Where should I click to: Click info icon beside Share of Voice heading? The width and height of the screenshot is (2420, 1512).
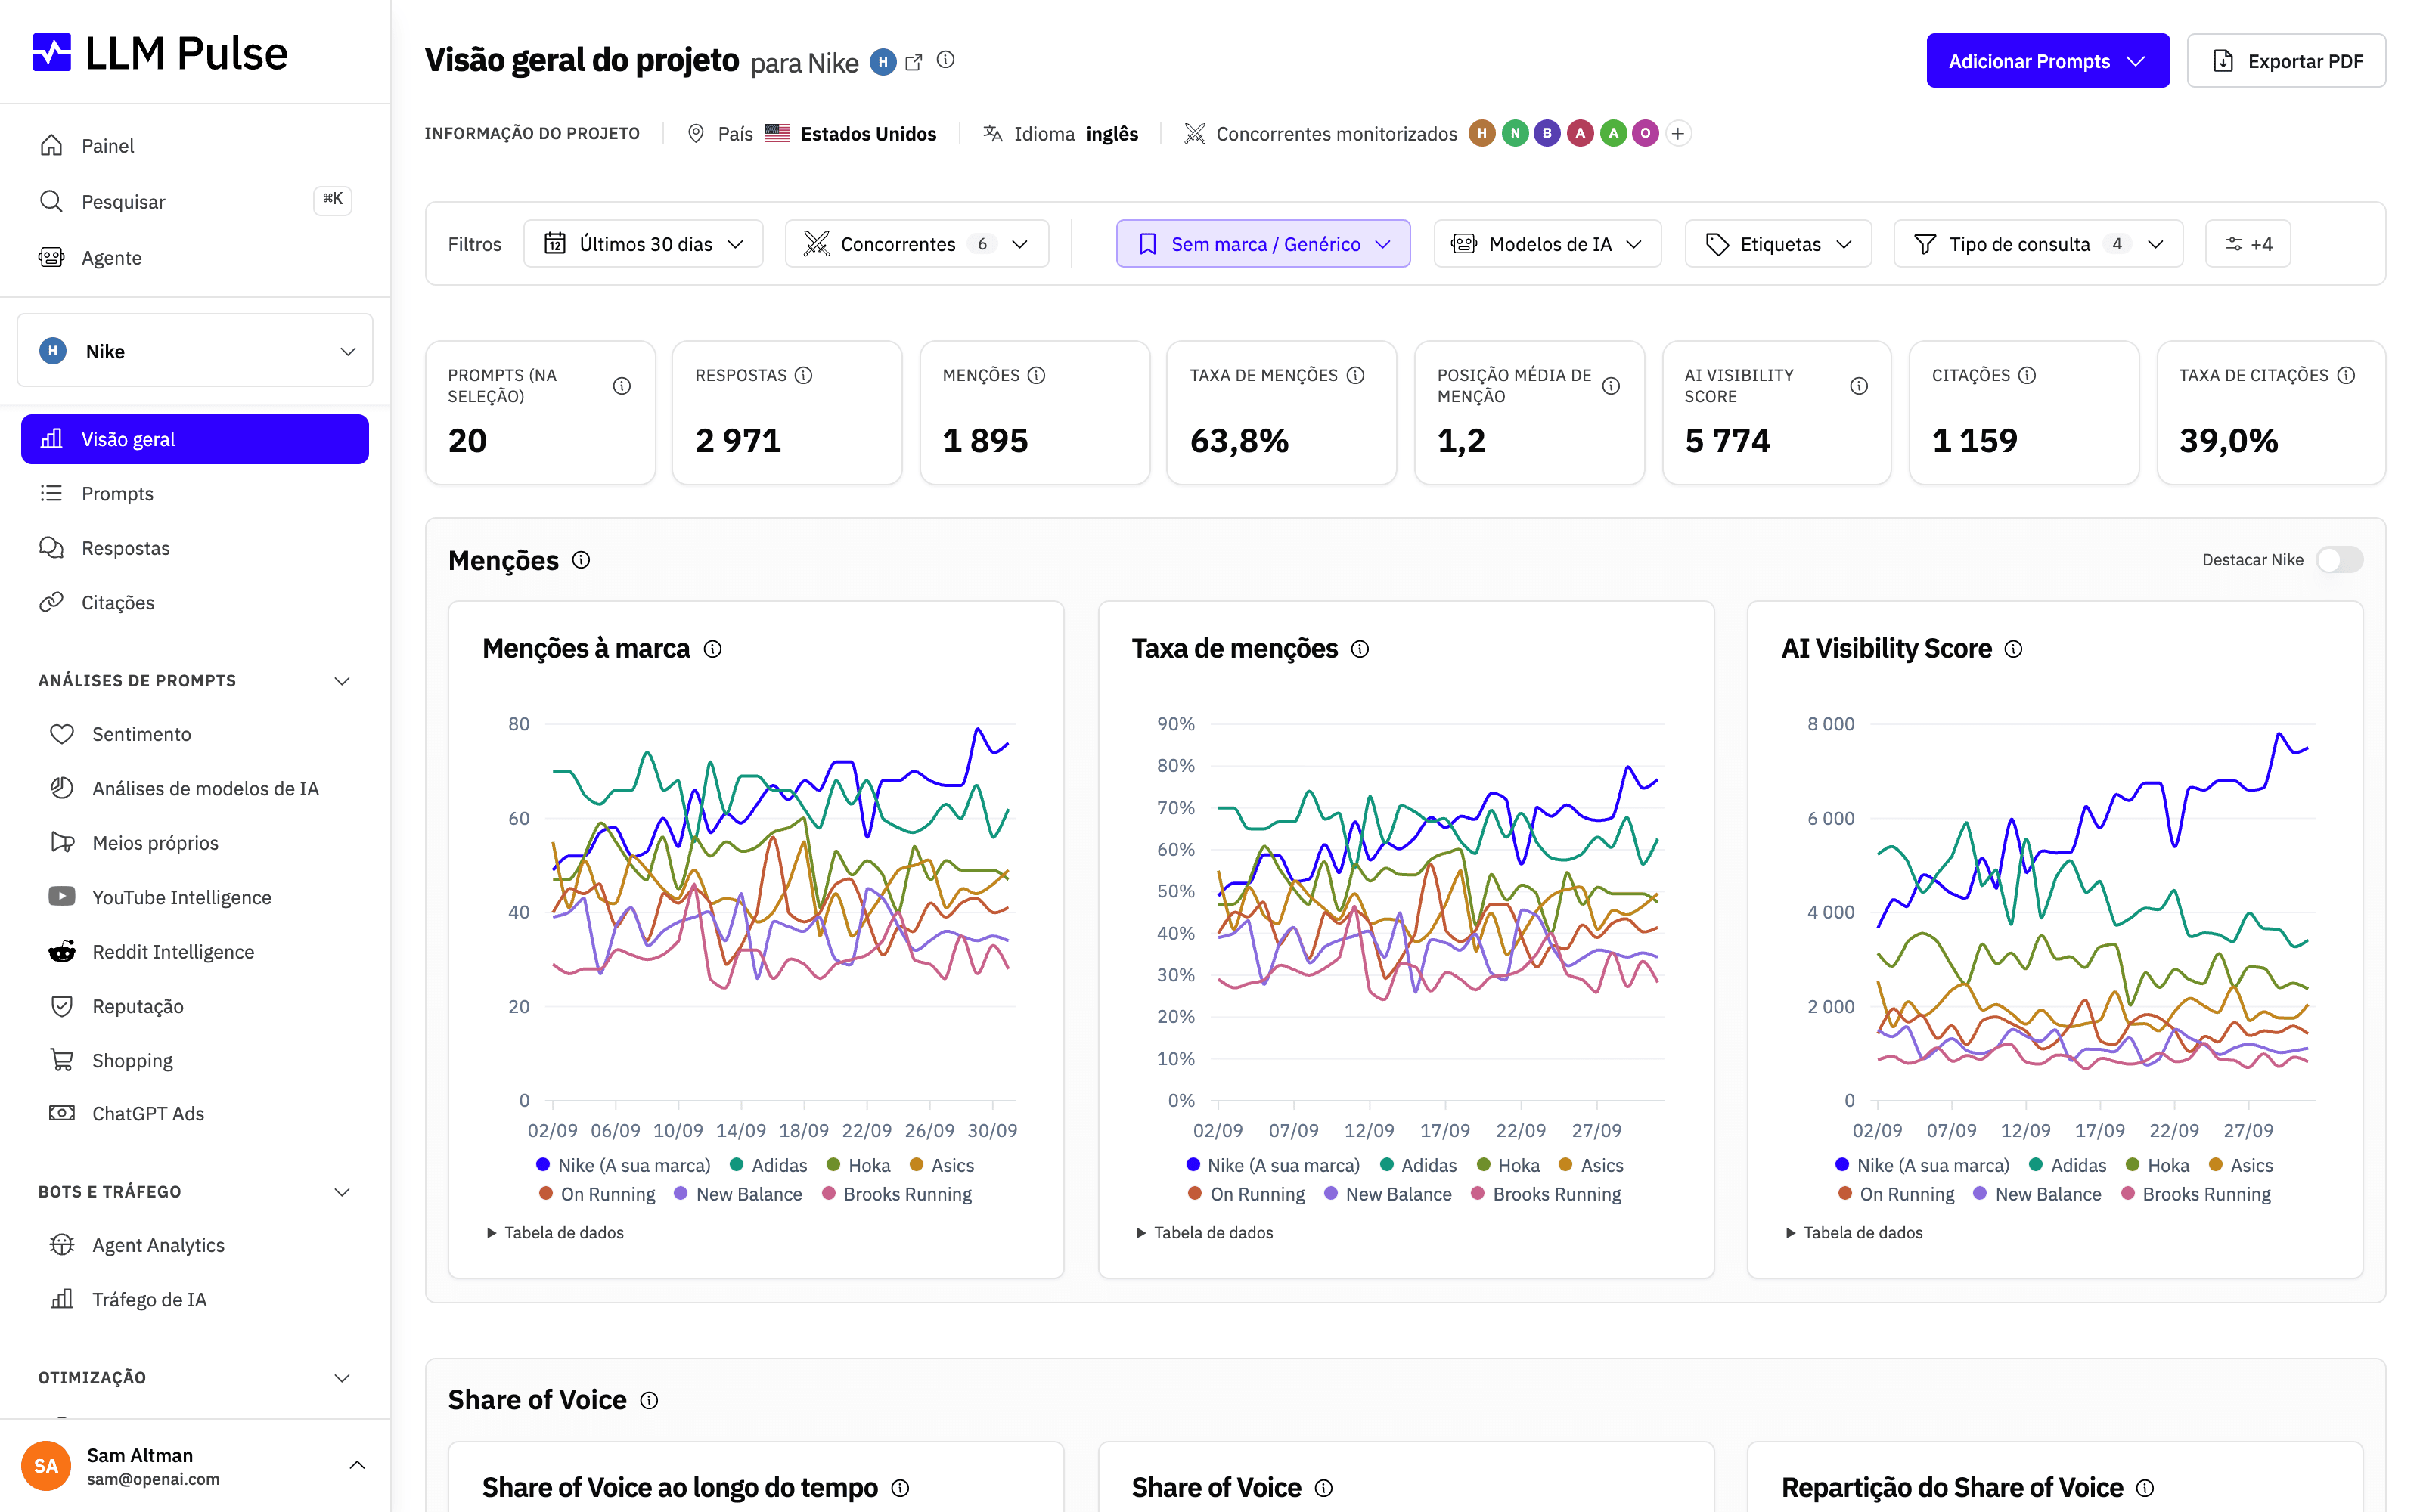(649, 1400)
